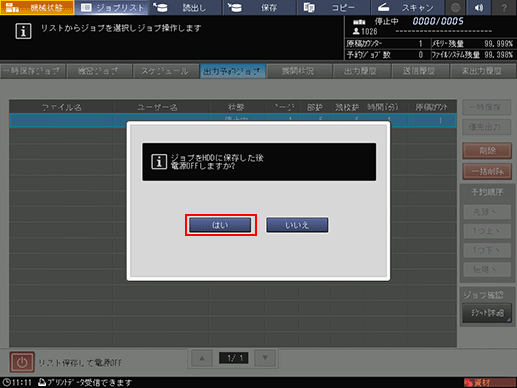Viewport: 517px width, 388px height.
Task: Open the チケット詳細 ticket details button
Action: click(487, 313)
